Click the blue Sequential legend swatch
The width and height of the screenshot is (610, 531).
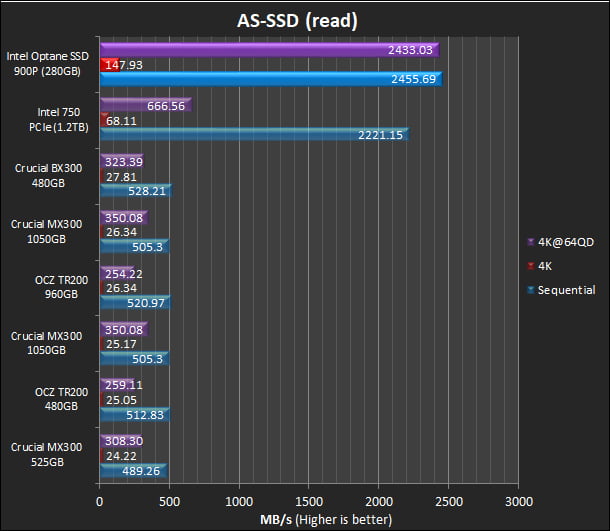coord(531,290)
